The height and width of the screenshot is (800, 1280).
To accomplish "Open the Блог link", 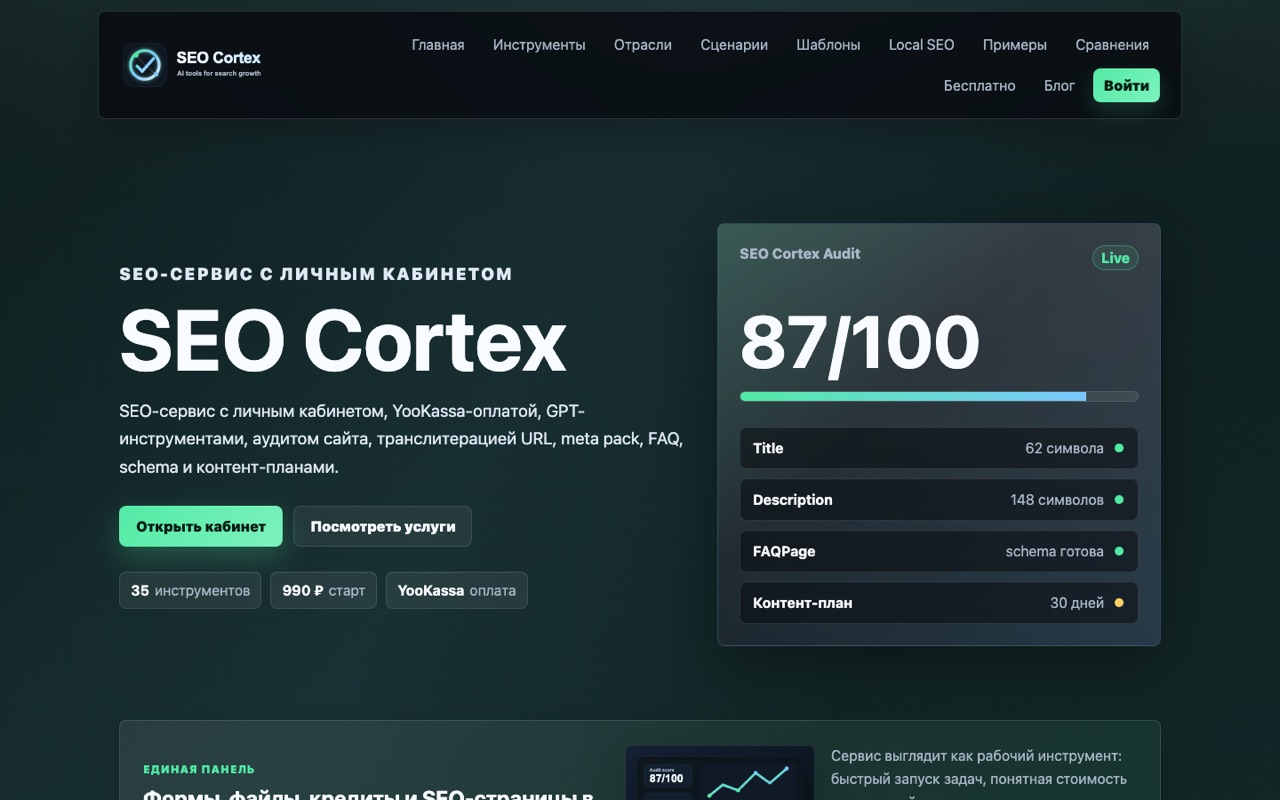I will [1059, 86].
